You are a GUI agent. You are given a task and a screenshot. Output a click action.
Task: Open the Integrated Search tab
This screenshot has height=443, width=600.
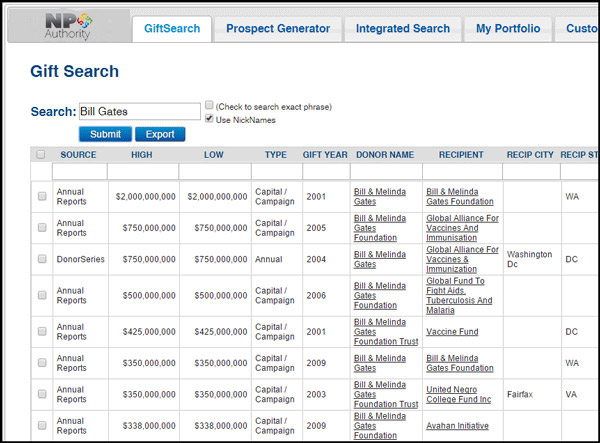pos(403,29)
